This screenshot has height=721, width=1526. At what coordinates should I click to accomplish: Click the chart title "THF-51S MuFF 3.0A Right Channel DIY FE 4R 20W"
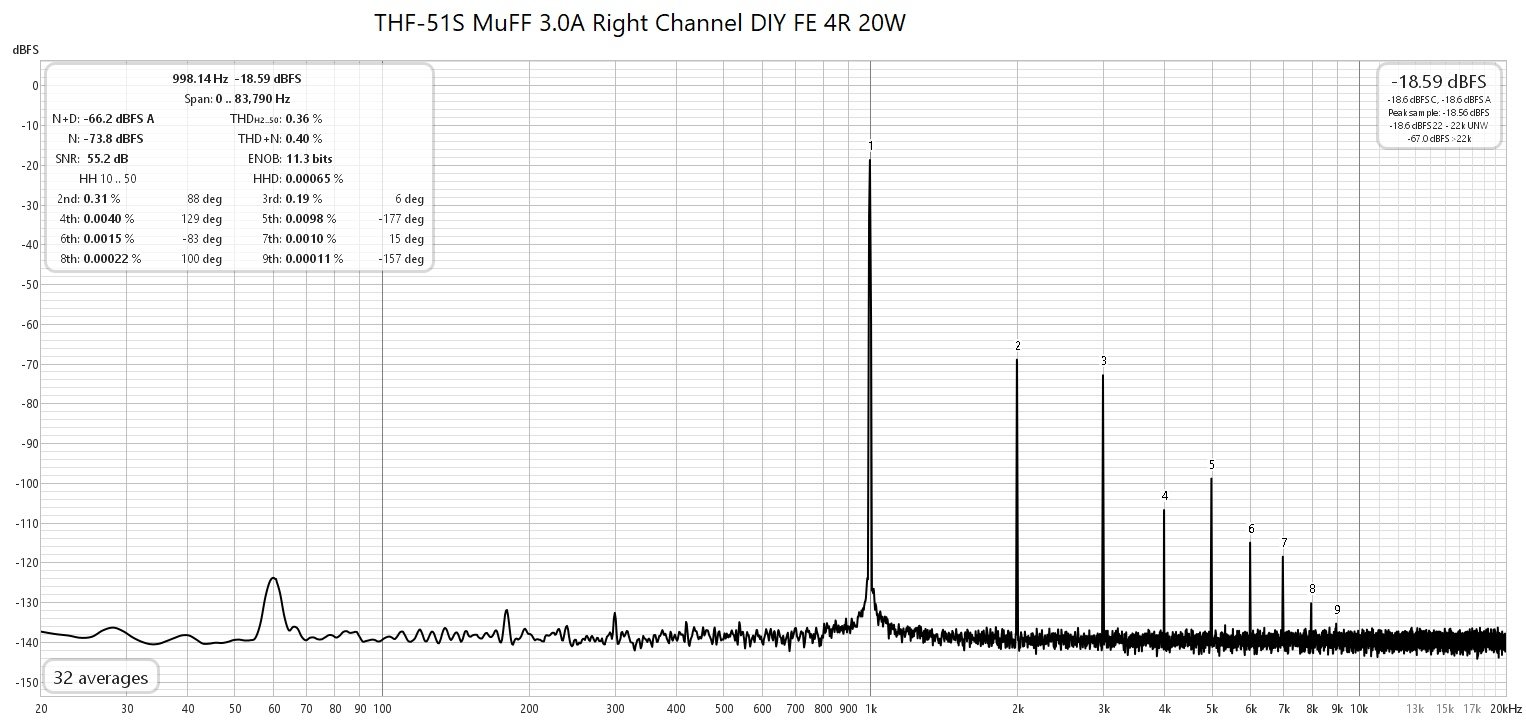tap(640, 23)
